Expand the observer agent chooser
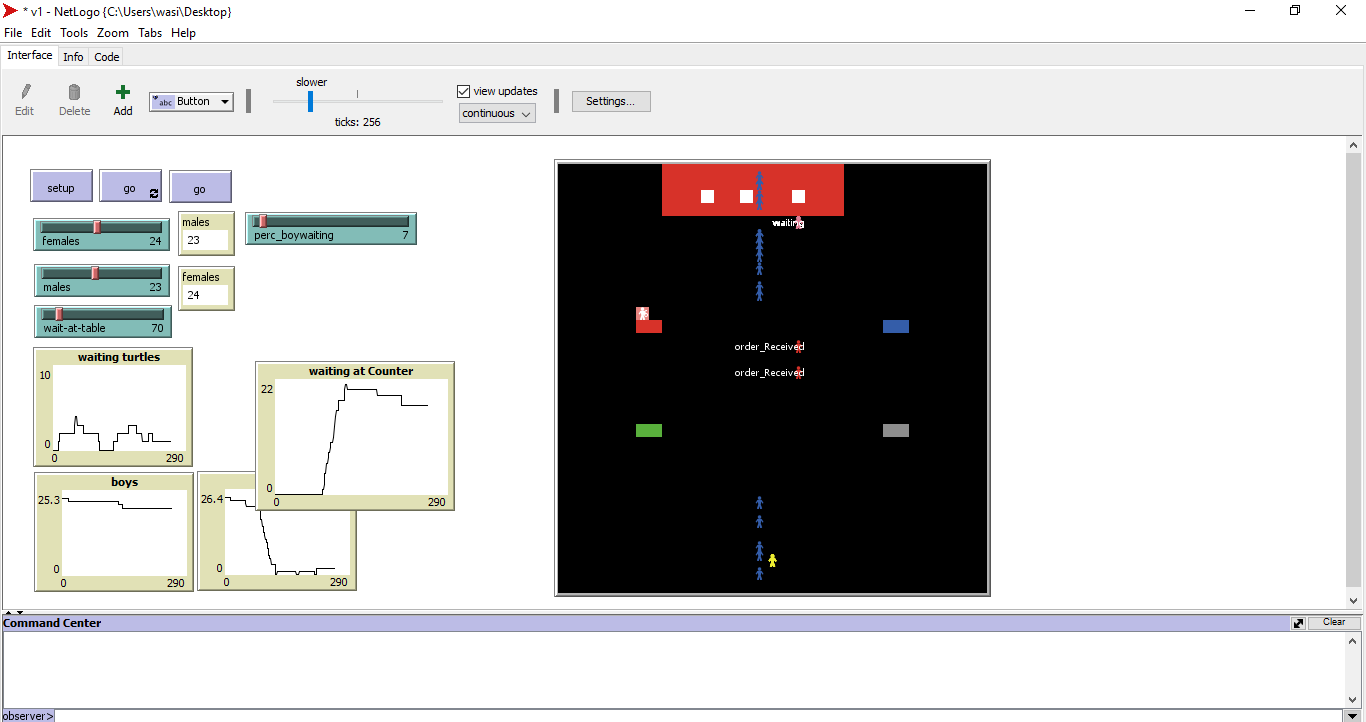This screenshot has width=1366, height=722. click(x=27, y=715)
